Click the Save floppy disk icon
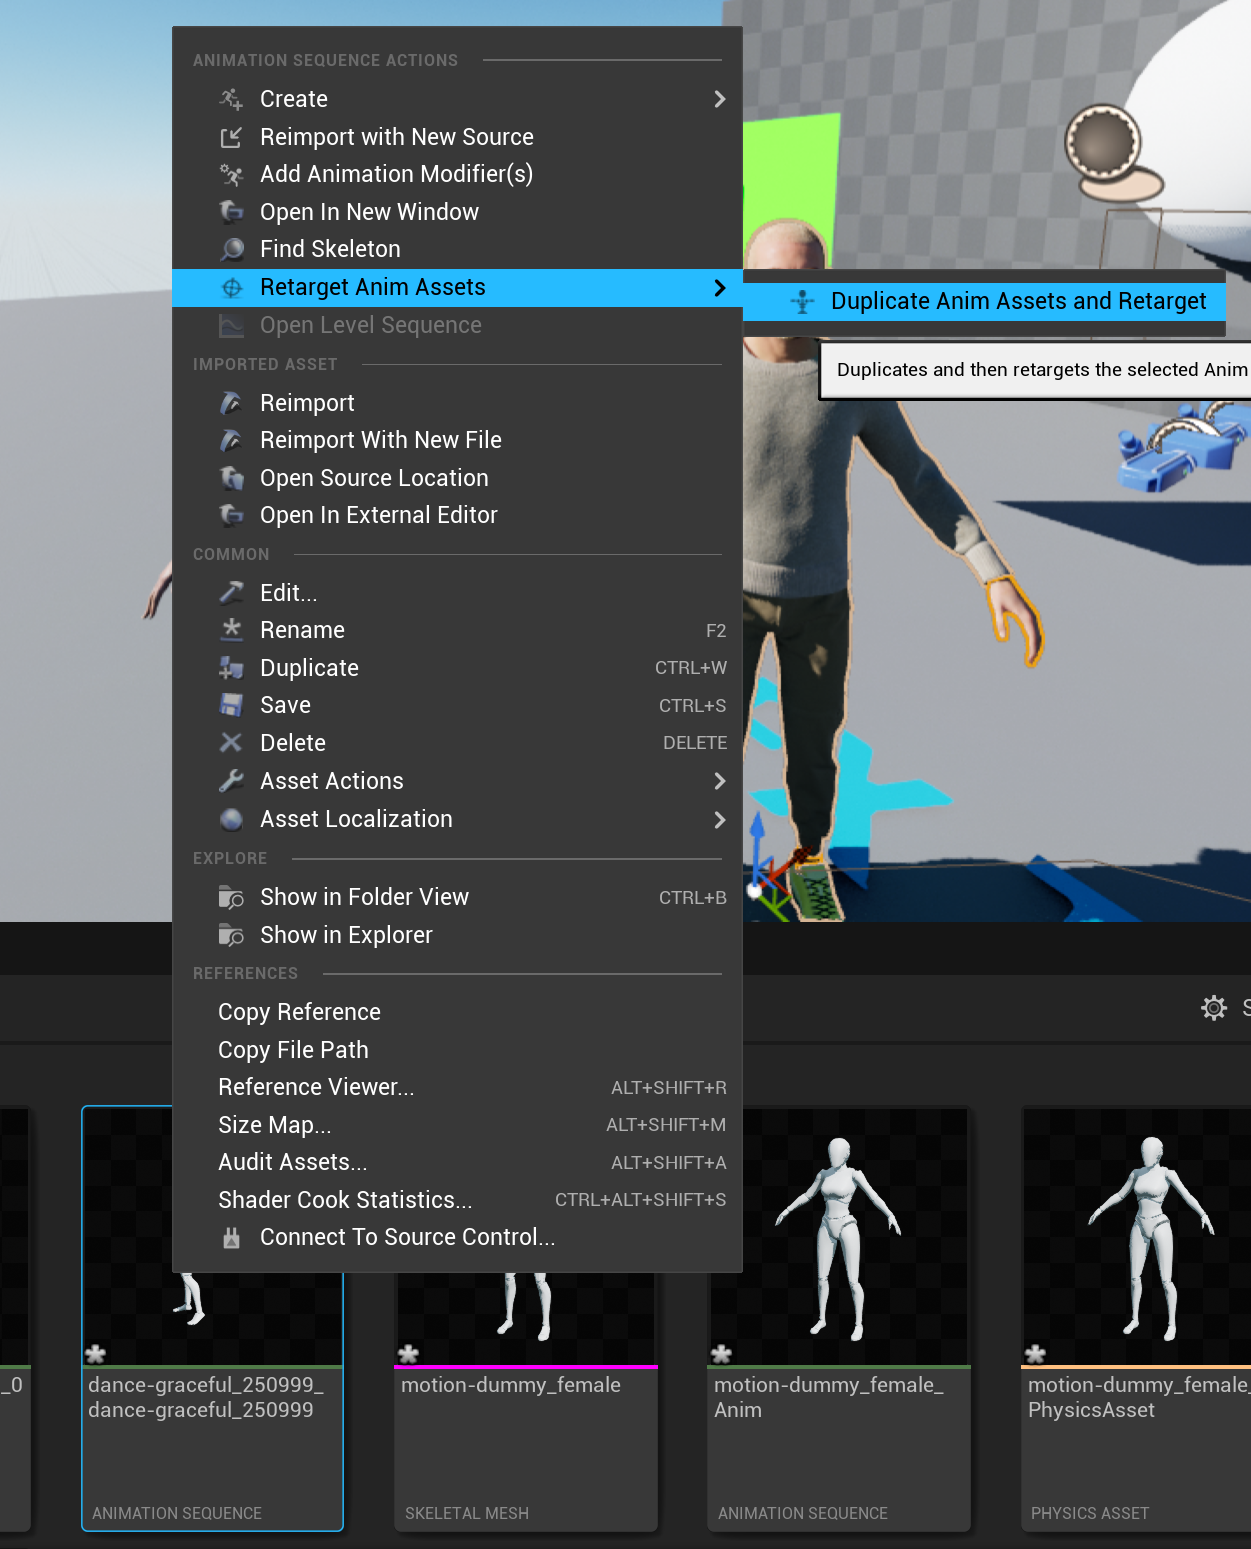The width and height of the screenshot is (1251, 1549). pyautogui.click(x=231, y=705)
